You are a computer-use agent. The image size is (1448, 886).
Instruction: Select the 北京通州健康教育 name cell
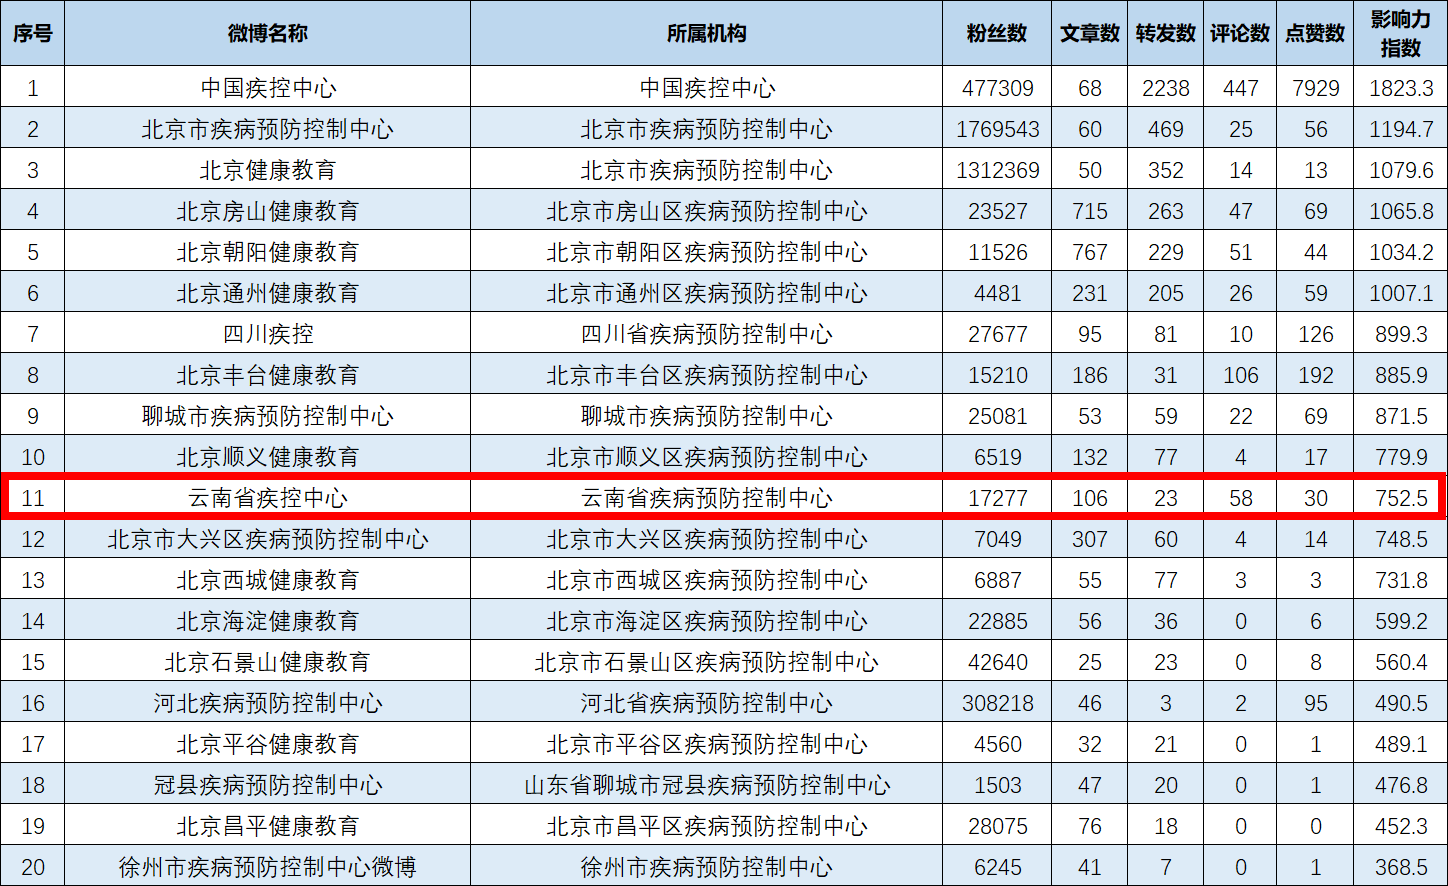(x=268, y=293)
